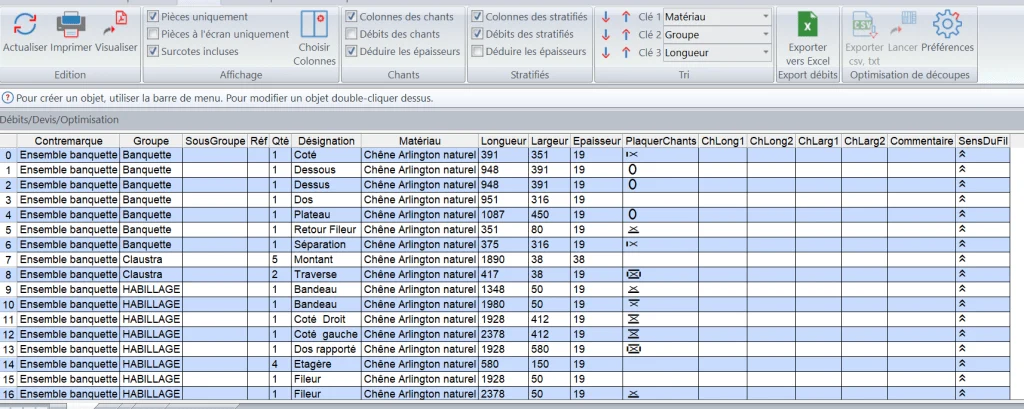Toggle Pièces uniquement checkbox
The height and width of the screenshot is (409, 1024).
pos(153,16)
